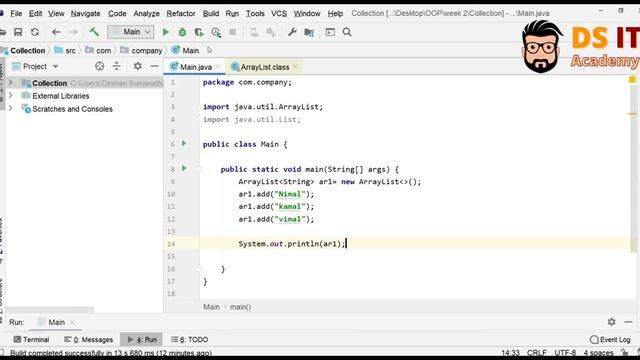Build project with the green hammer icon
640x360 pixels.
[94, 32]
